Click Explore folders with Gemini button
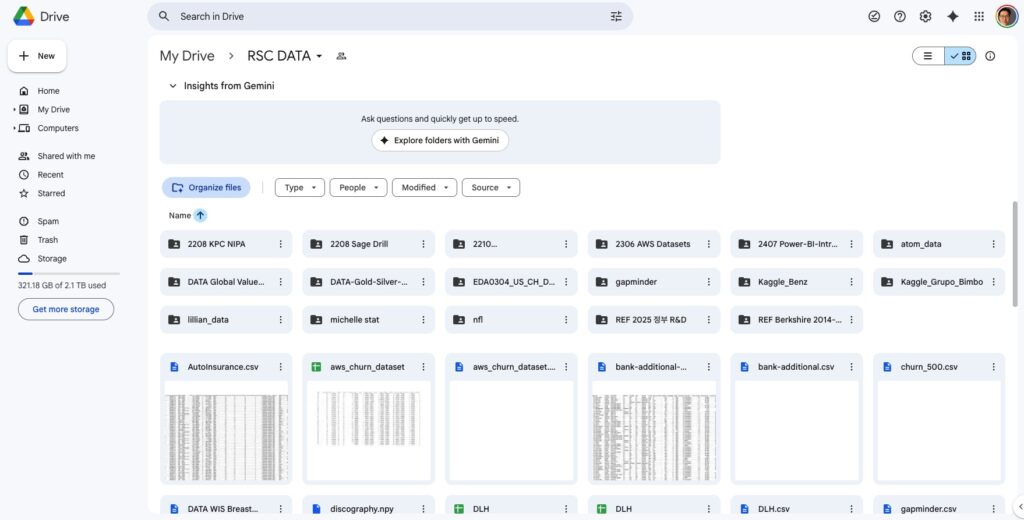 pos(440,141)
